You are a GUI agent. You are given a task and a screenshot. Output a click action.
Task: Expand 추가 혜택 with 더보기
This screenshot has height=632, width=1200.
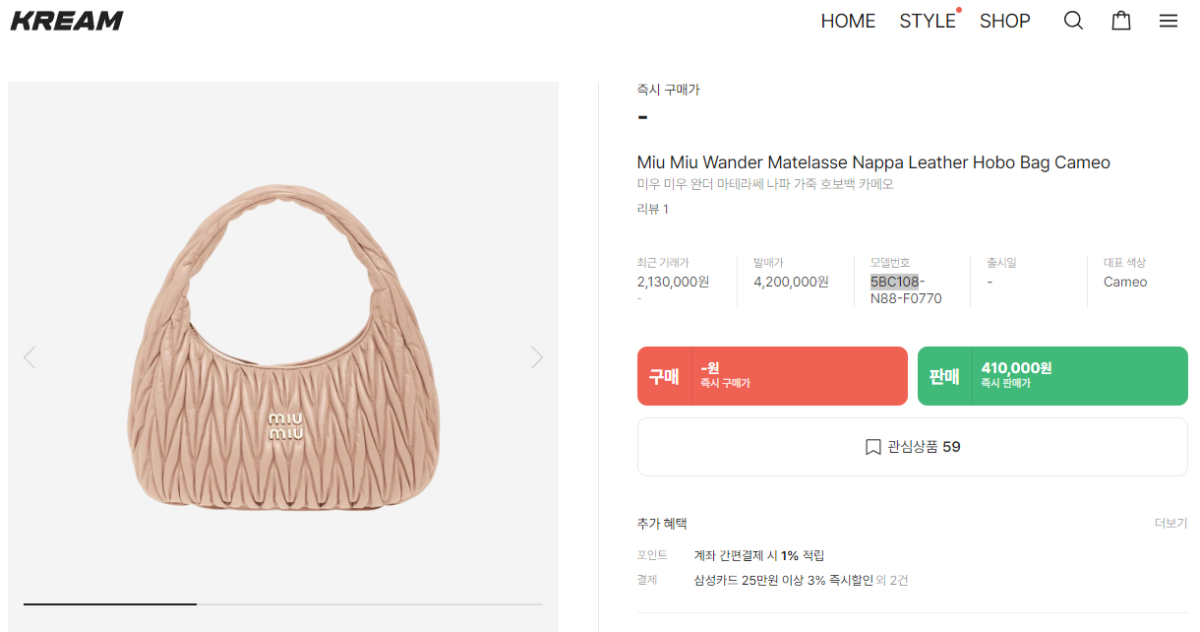(1170, 523)
